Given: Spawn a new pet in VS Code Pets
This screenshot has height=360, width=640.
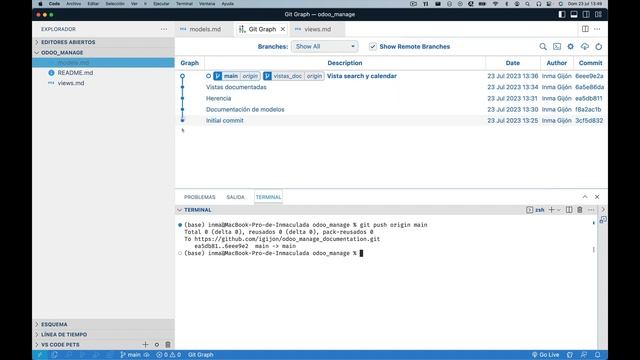Looking at the screenshot, I should pos(145,344).
